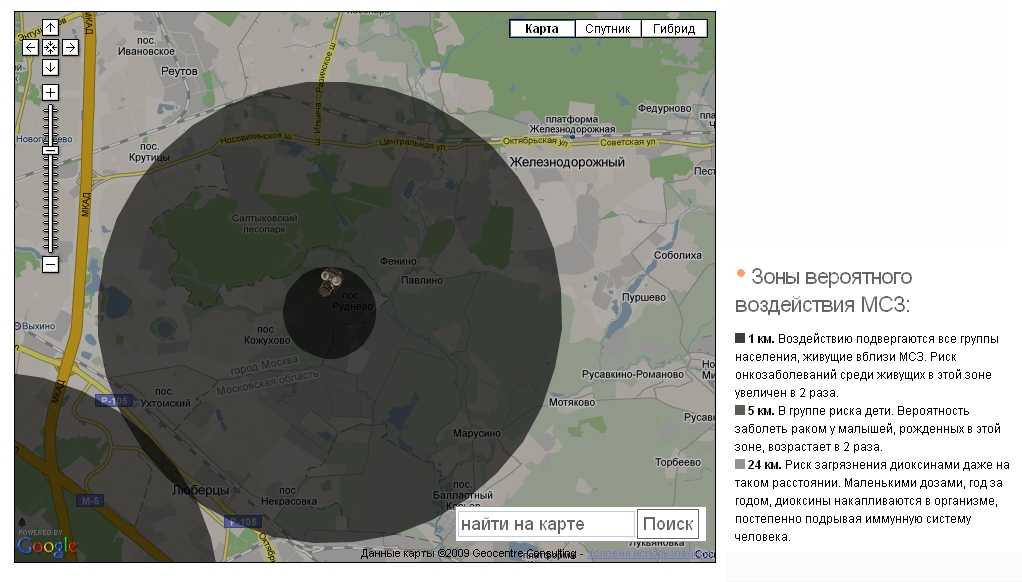Click the Железнодорожный city label
This screenshot has width=1022, height=582.
[567, 162]
